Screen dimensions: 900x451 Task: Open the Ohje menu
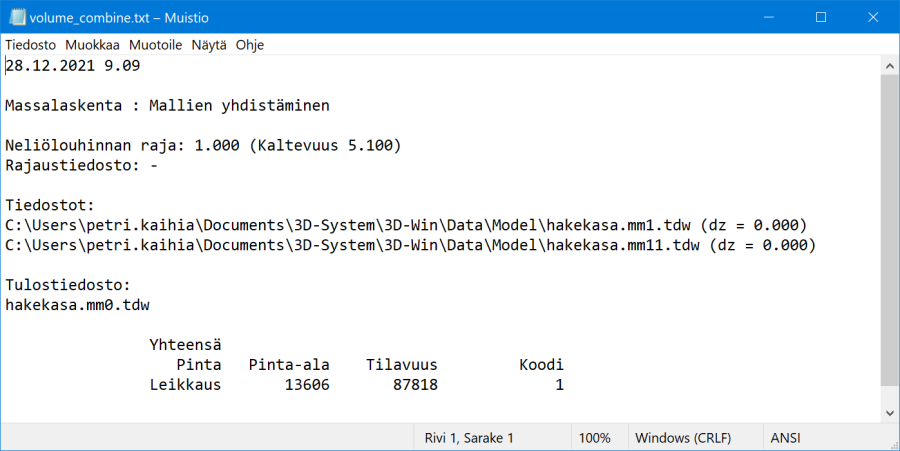(x=250, y=45)
